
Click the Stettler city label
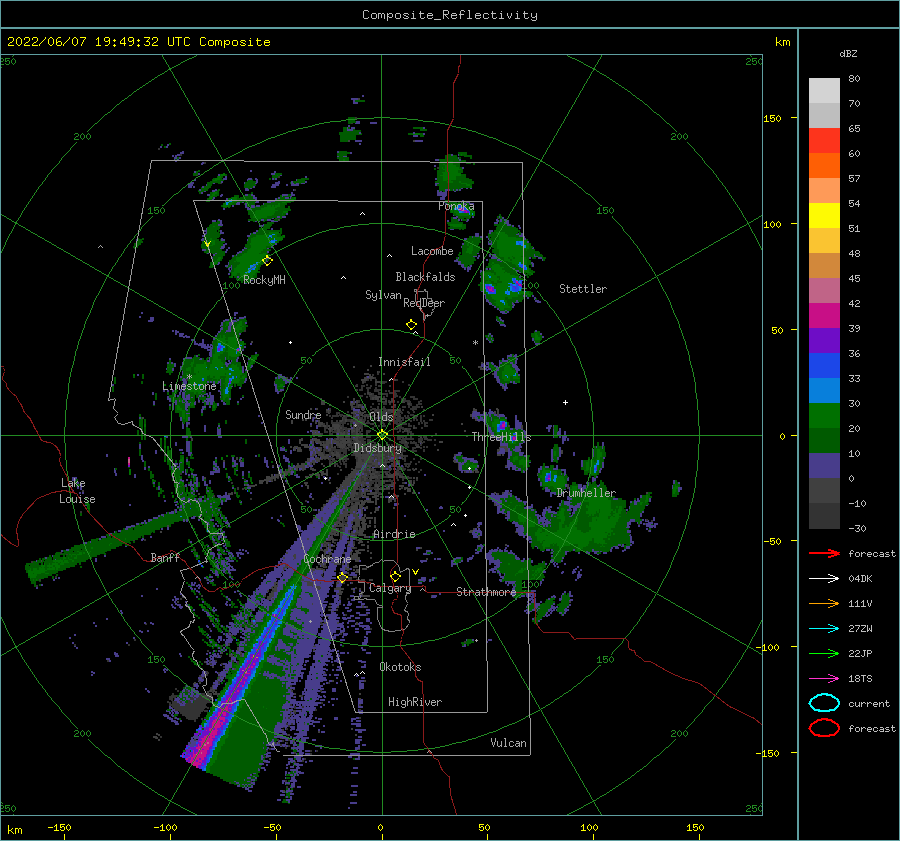(583, 289)
